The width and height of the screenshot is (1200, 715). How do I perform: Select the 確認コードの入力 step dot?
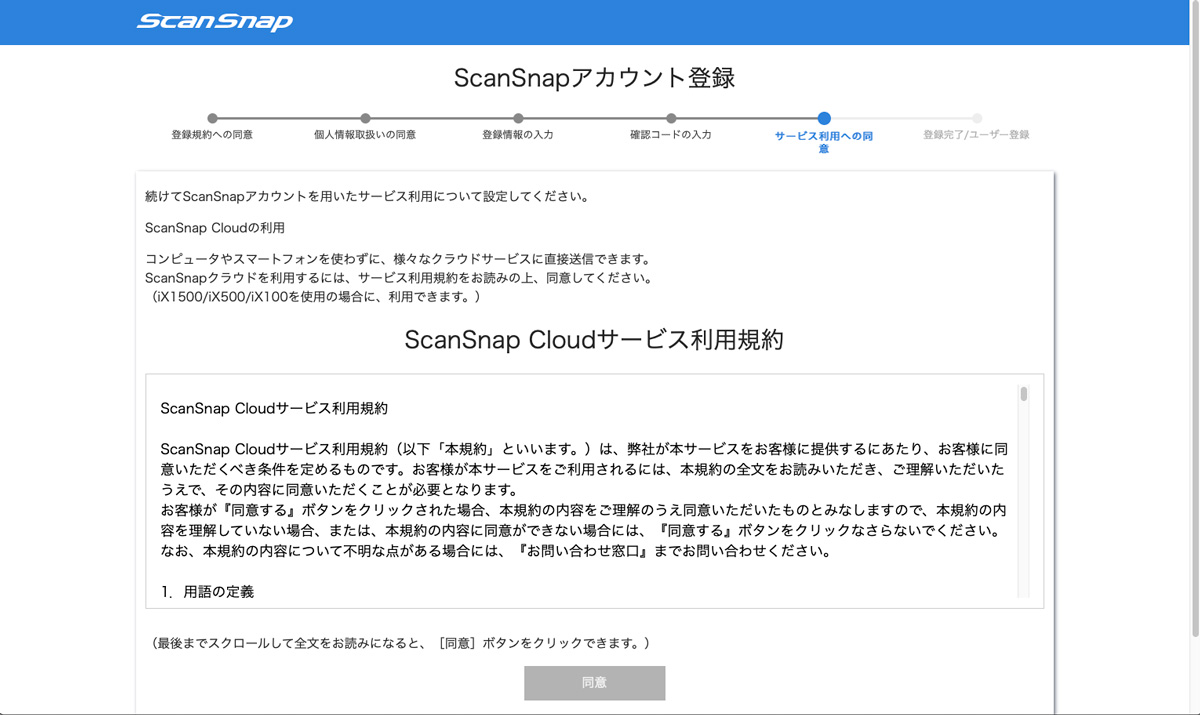click(x=671, y=118)
